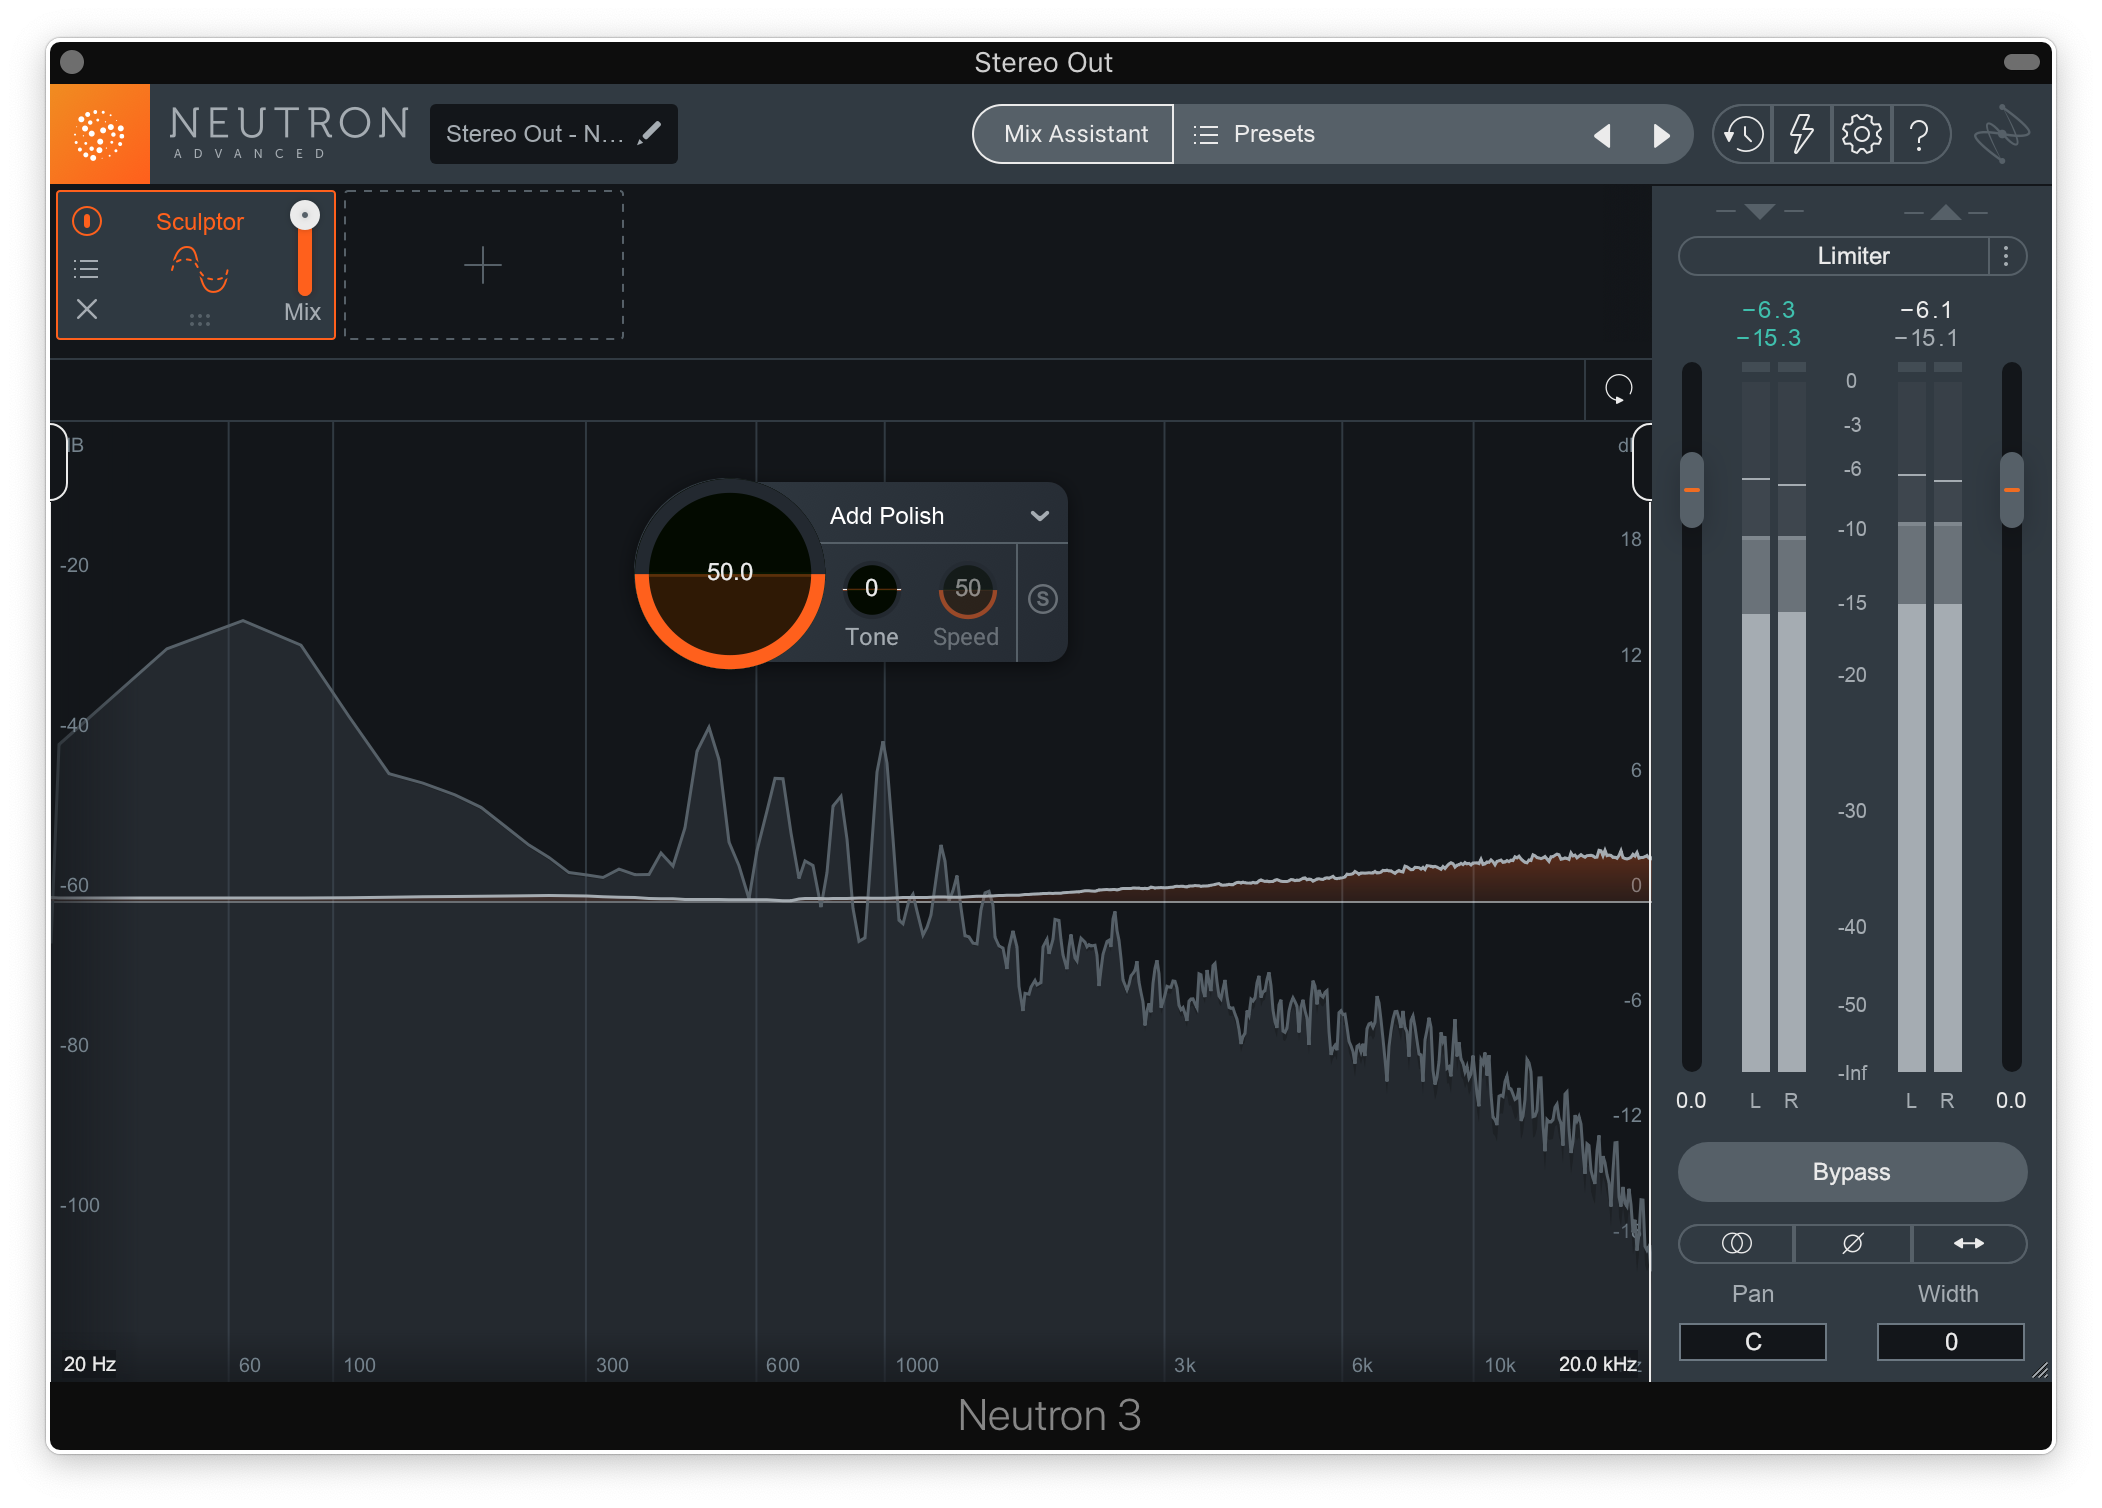This screenshot has height=1508, width=2102.
Task: Click the output gain fader handle
Action: [2011, 490]
